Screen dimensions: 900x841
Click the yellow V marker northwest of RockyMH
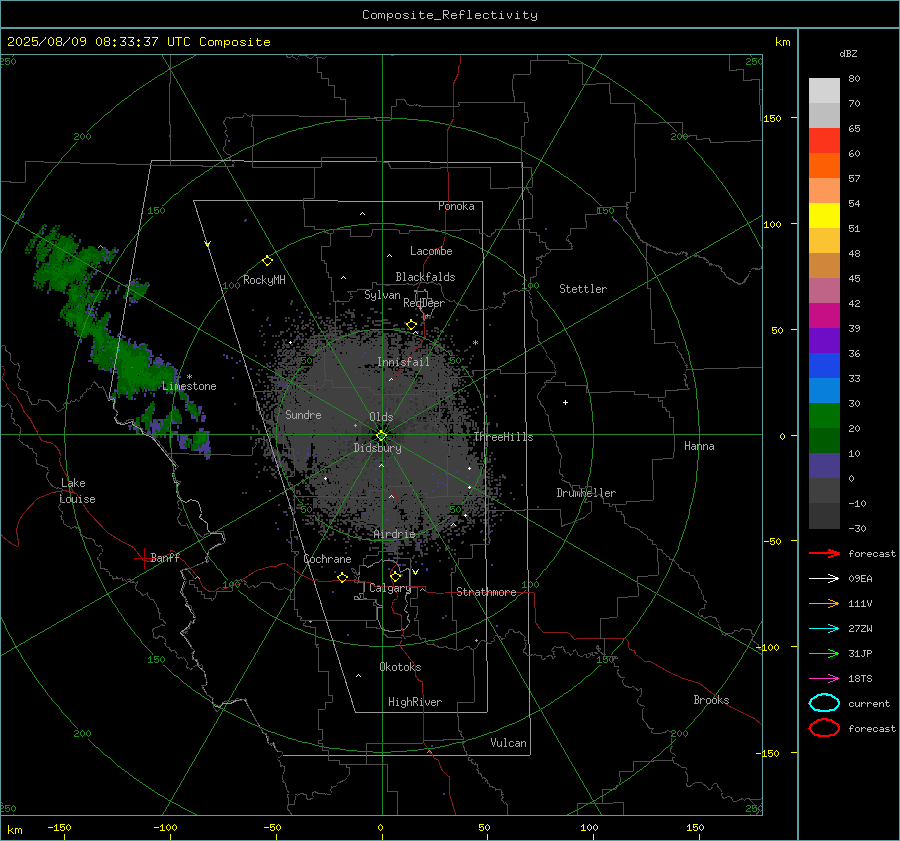pyautogui.click(x=208, y=244)
